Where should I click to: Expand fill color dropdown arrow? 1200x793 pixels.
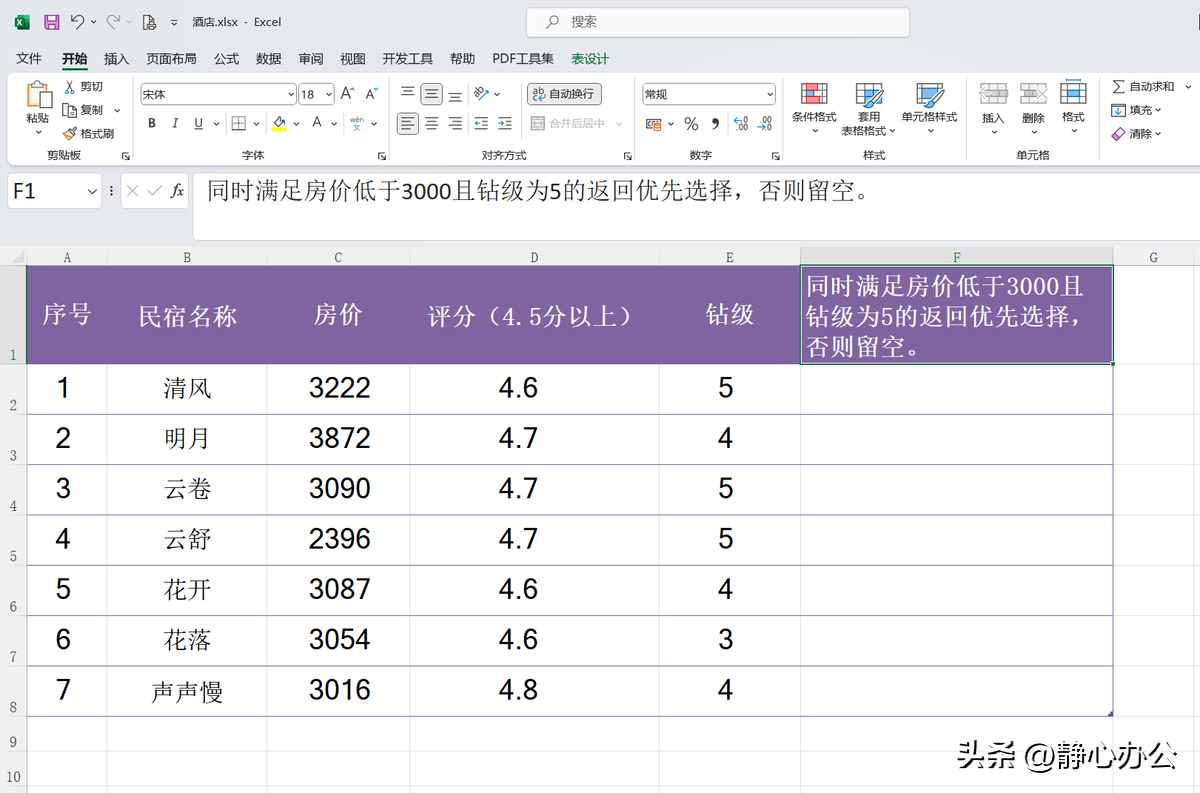pyautogui.click(x=296, y=124)
